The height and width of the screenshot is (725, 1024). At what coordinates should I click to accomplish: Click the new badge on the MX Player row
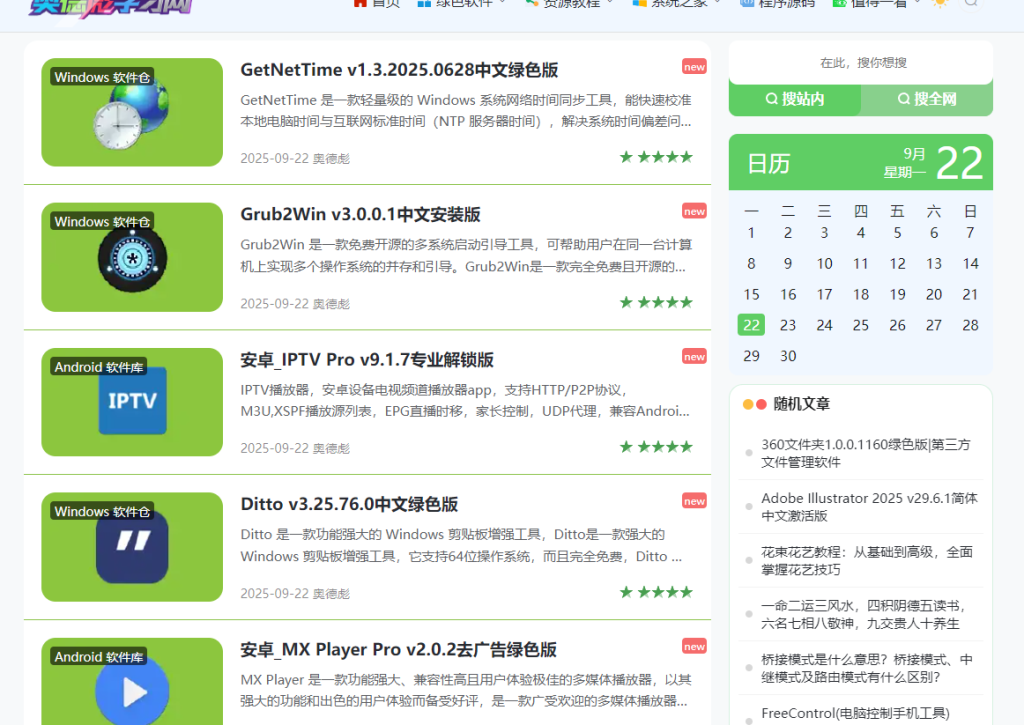(x=694, y=647)
